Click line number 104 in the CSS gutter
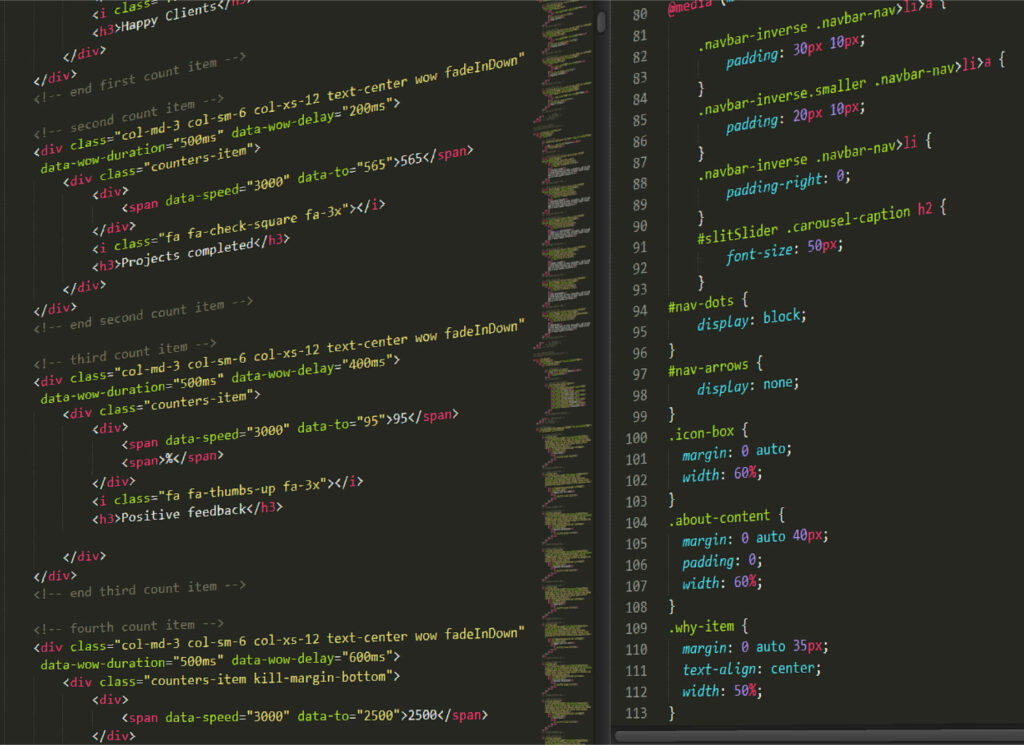 tap(636, 522)
